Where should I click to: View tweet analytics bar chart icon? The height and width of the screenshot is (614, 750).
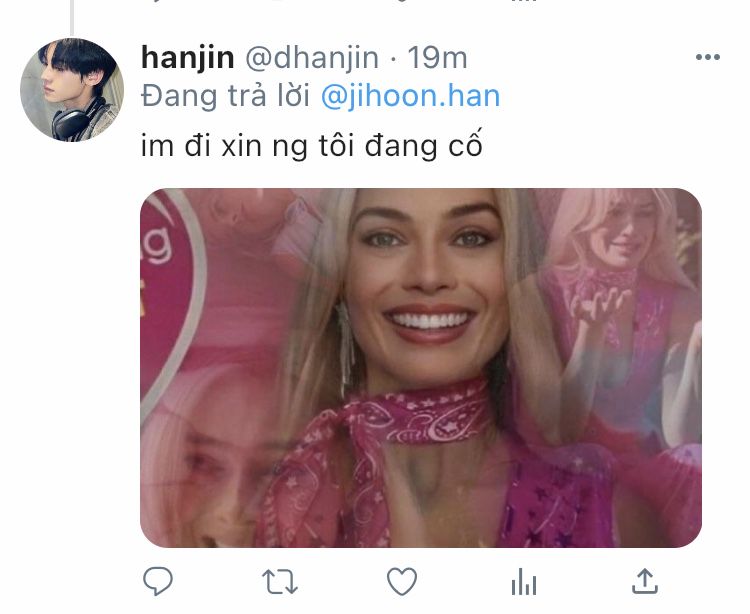coord(524,582)
